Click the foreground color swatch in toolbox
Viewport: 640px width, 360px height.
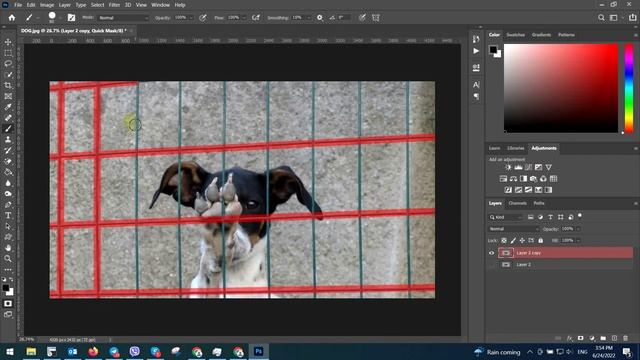pyautogui.click(x=6, y=288)
